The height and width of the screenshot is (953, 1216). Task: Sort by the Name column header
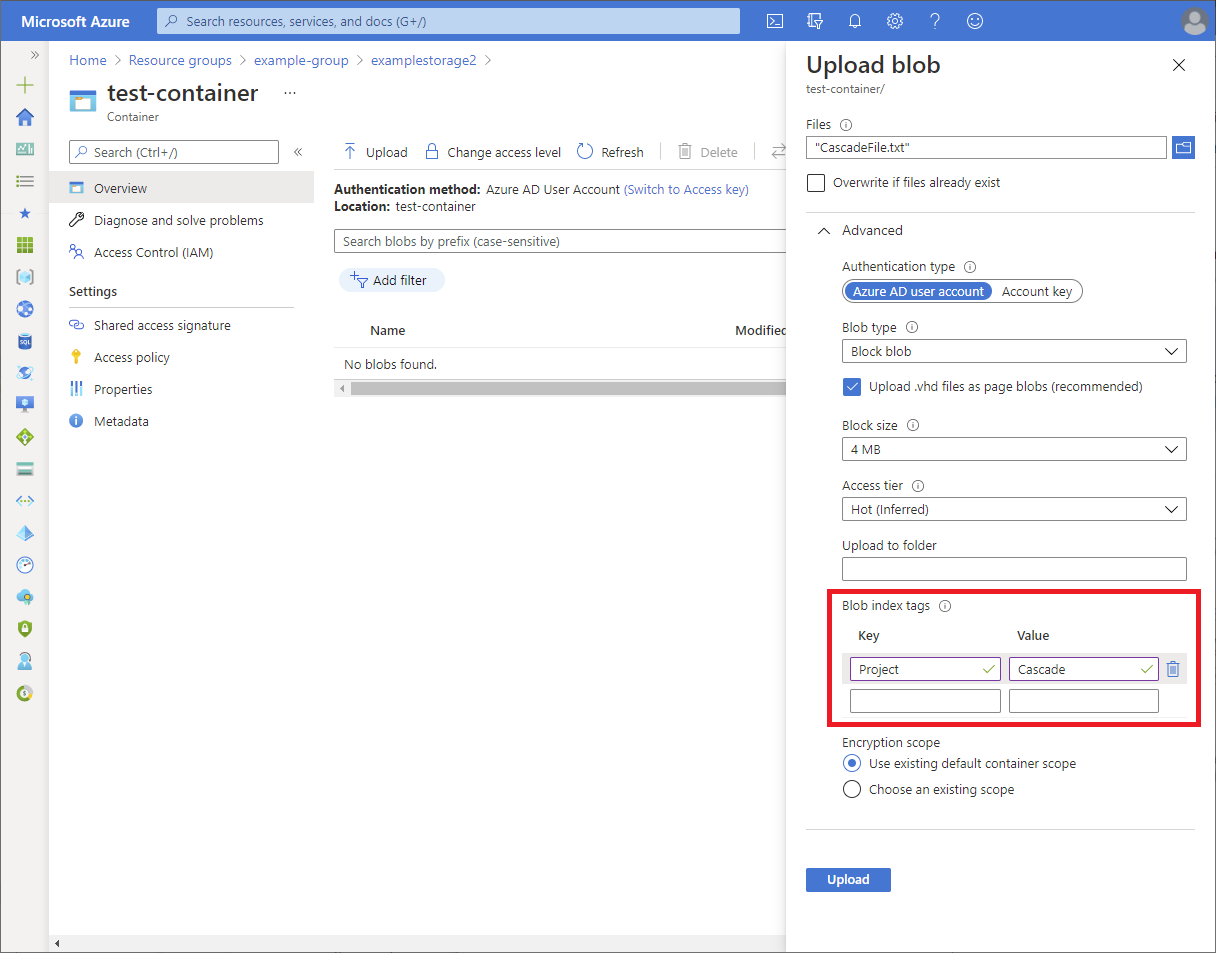[388, 331]
